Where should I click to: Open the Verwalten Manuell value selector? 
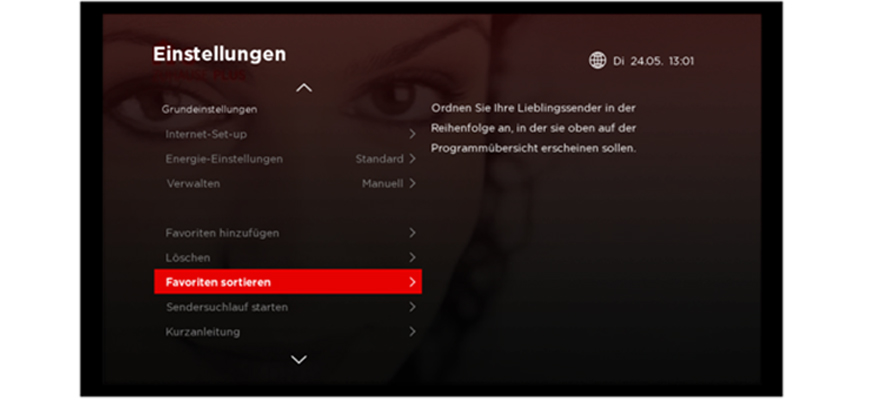click(x=389, y=183)
